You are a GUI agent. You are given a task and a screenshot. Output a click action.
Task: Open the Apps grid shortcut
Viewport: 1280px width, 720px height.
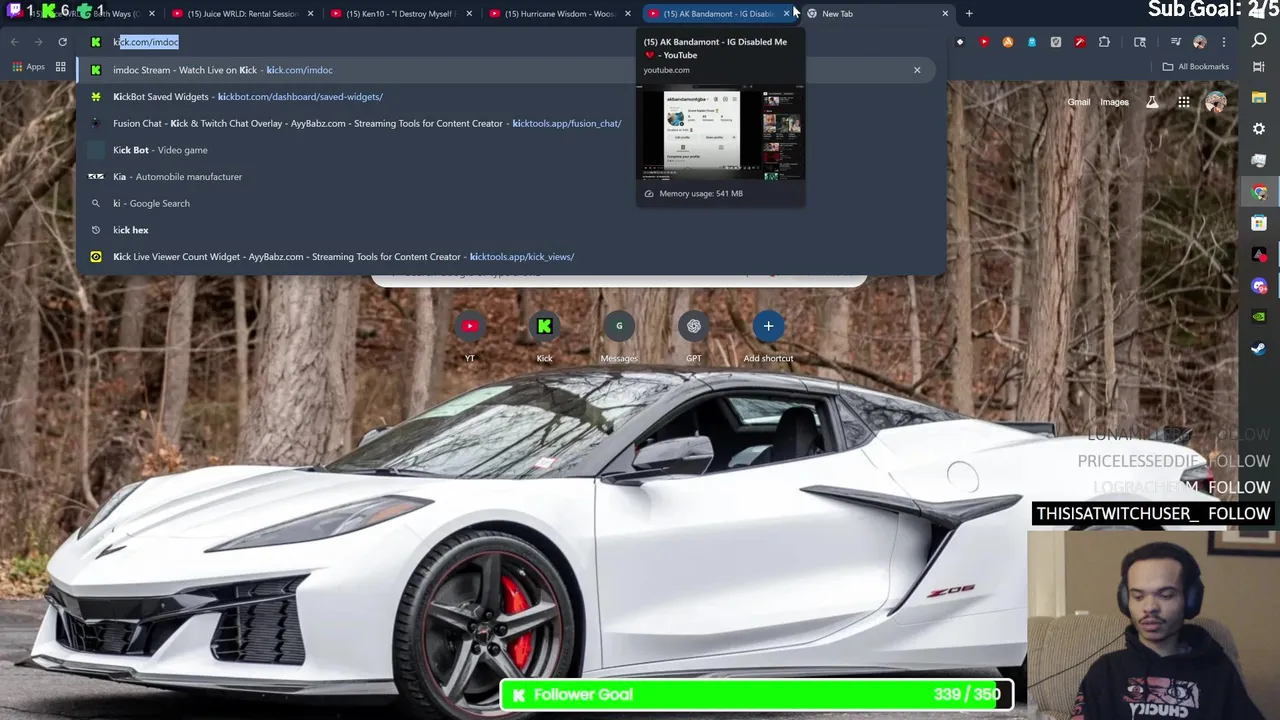[x=28, y=67]
